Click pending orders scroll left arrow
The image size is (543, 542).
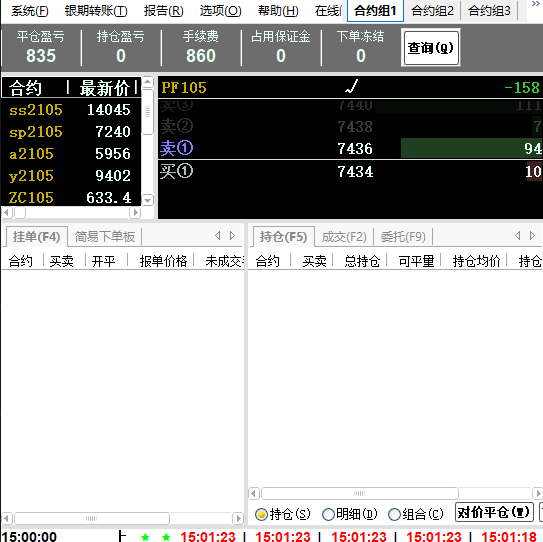coord(7,518)
